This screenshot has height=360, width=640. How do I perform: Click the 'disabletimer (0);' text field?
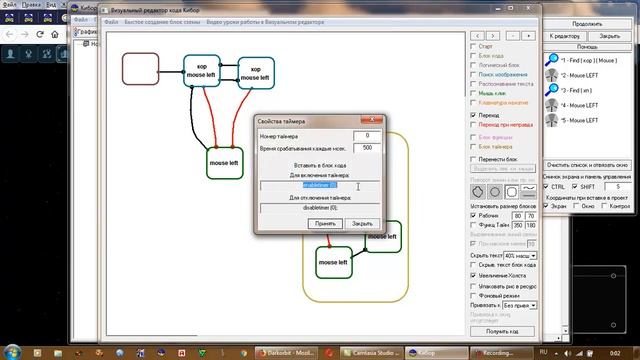tap(320, 208)
